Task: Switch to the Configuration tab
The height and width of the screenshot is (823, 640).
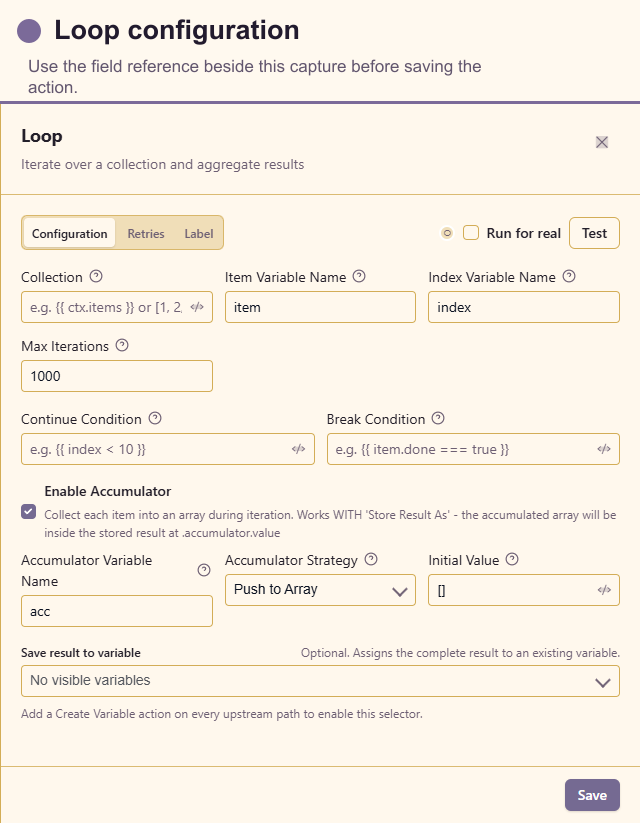Action: [69, 233]
